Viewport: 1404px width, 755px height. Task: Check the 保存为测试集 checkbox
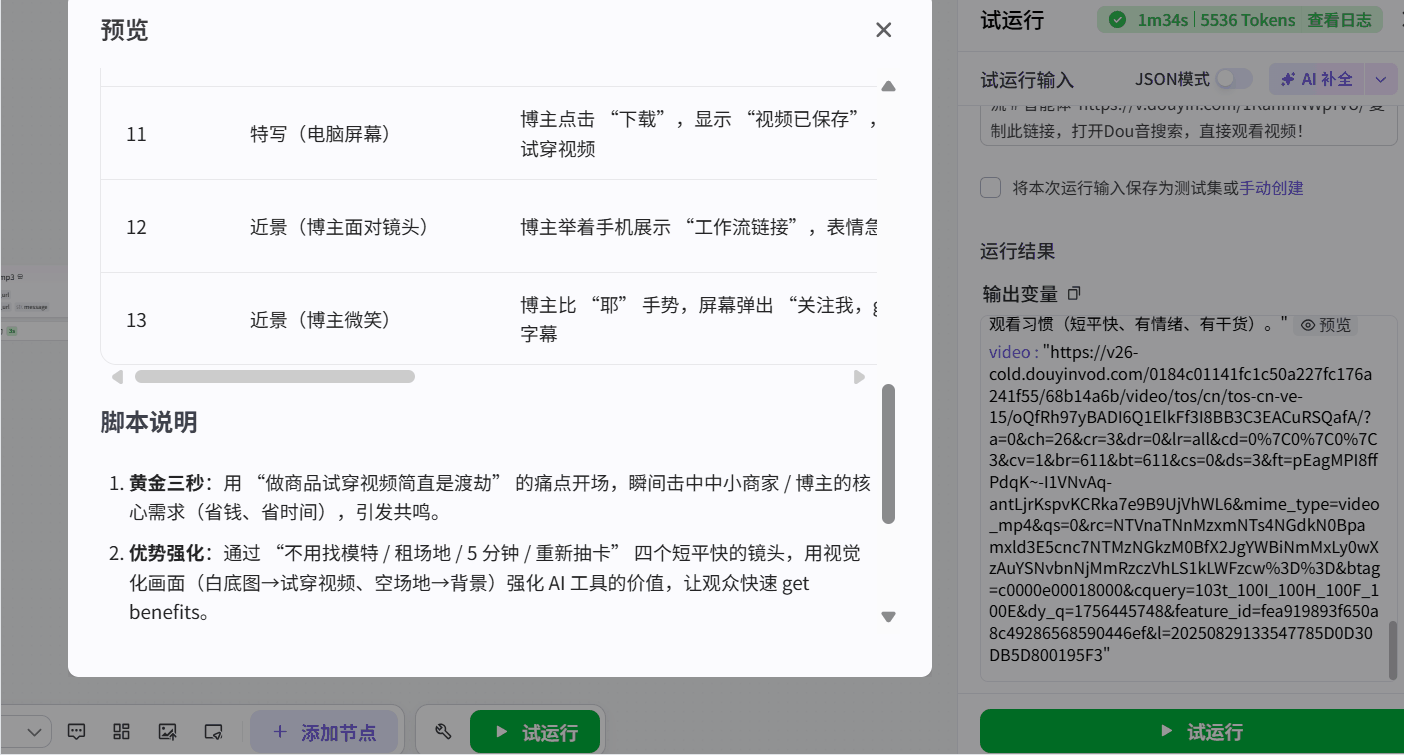coord(991,187)
